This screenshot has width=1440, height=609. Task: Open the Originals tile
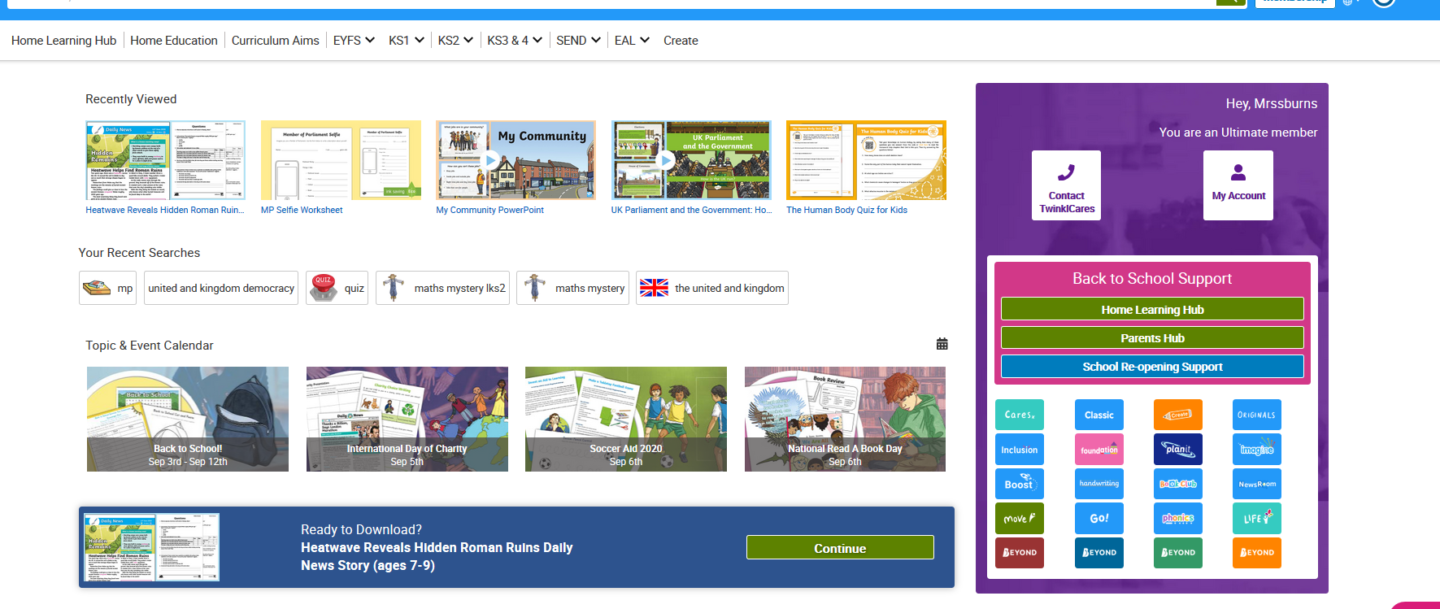click(x=1257, y=415)
